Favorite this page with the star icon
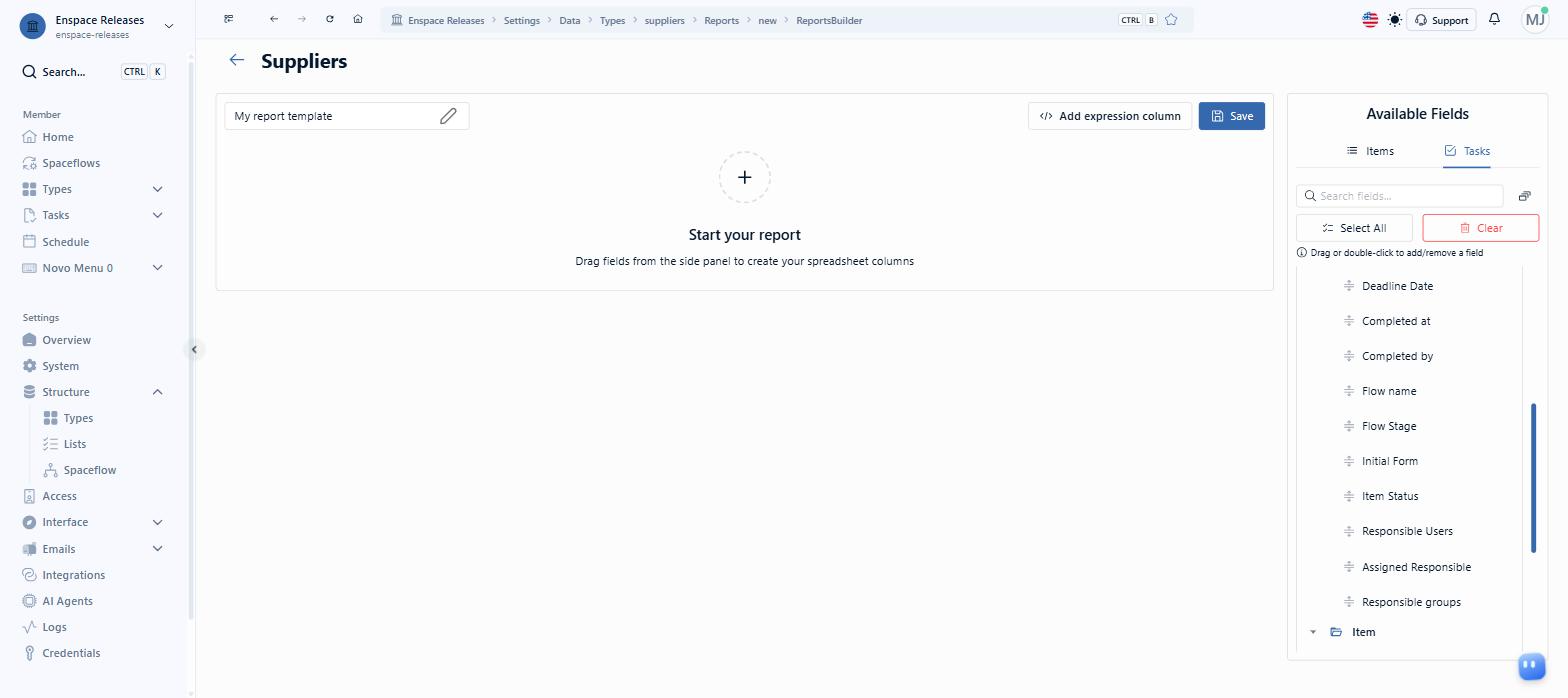Viewport: 1568px width, 698px height. pos(1171,20)
